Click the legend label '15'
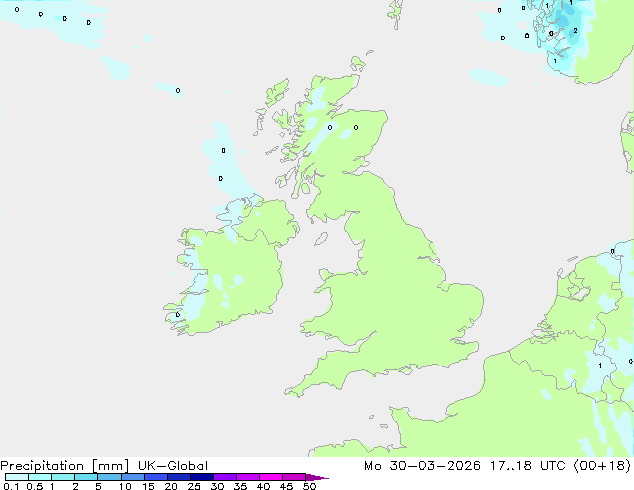Viewport: 634px width, 490px height. coord(148,486)
